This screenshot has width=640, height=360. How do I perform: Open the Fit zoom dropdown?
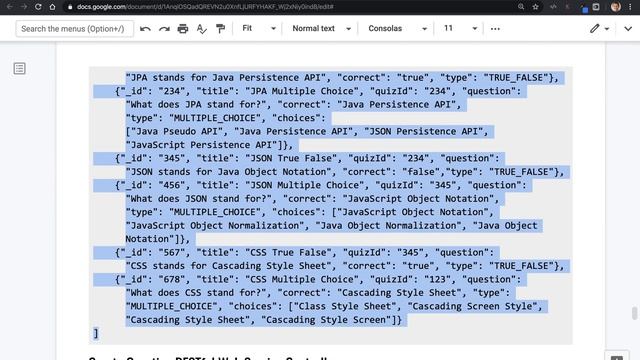259,28
